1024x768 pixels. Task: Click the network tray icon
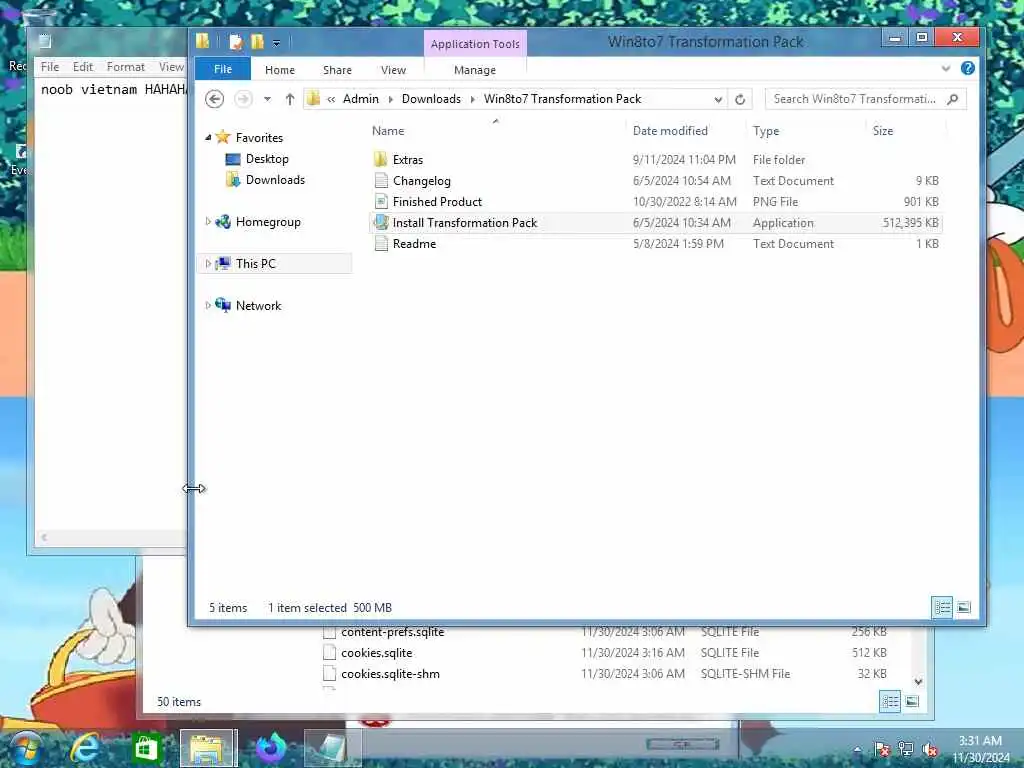click(x=905, y=749)
